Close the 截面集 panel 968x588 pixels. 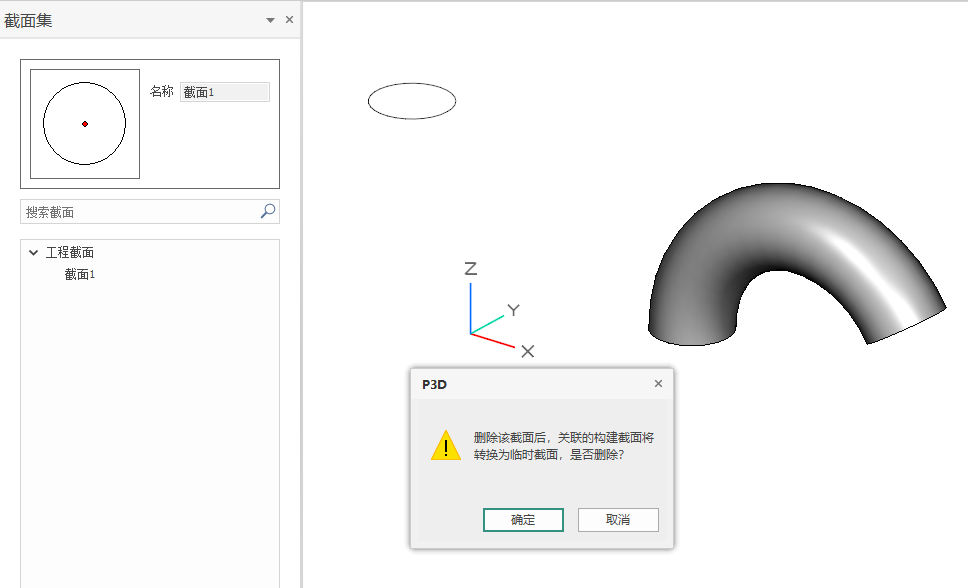point(289,19)
